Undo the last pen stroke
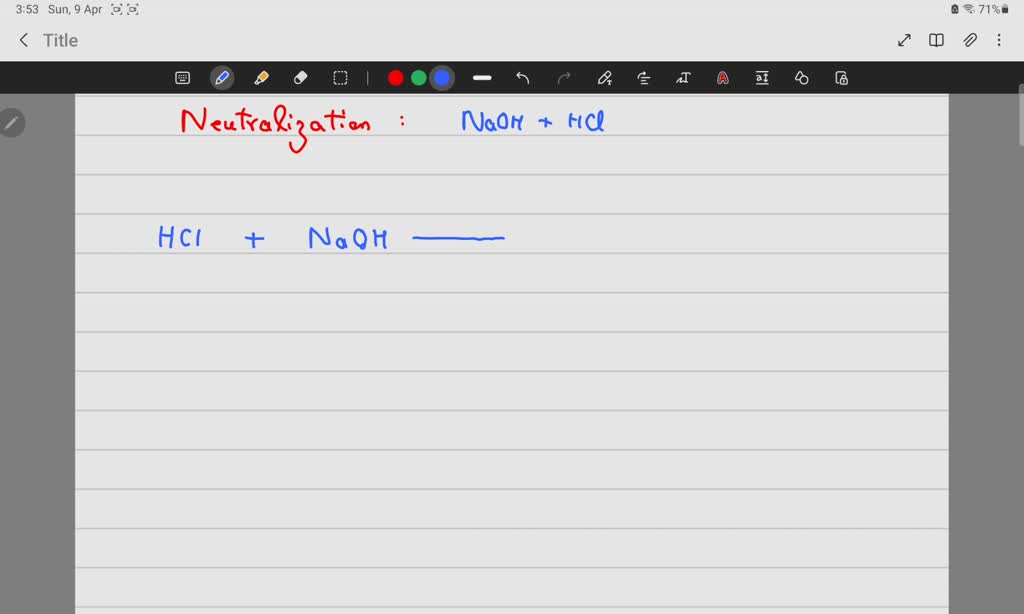Viewport: 1024px width, 614px height. coord(521,77)
